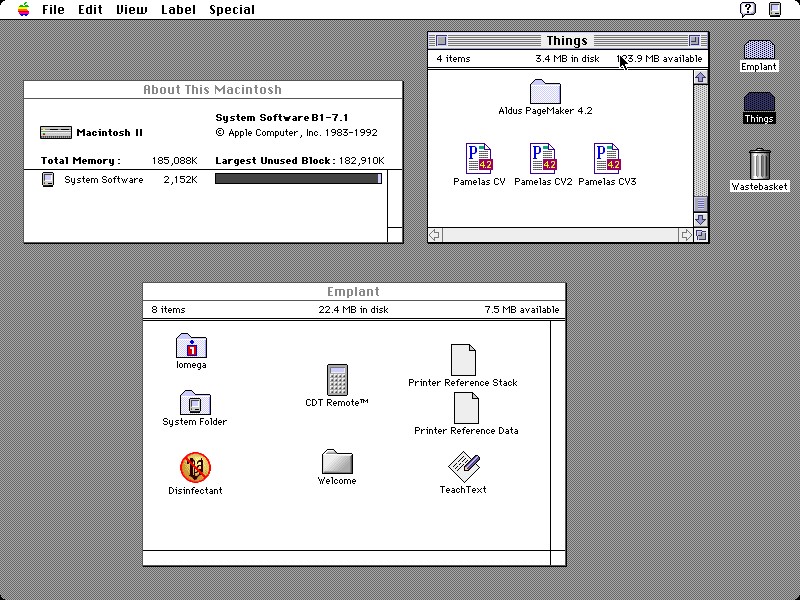
Task: Select the Pamelas CV3 document icon
Action: [607, 159]
